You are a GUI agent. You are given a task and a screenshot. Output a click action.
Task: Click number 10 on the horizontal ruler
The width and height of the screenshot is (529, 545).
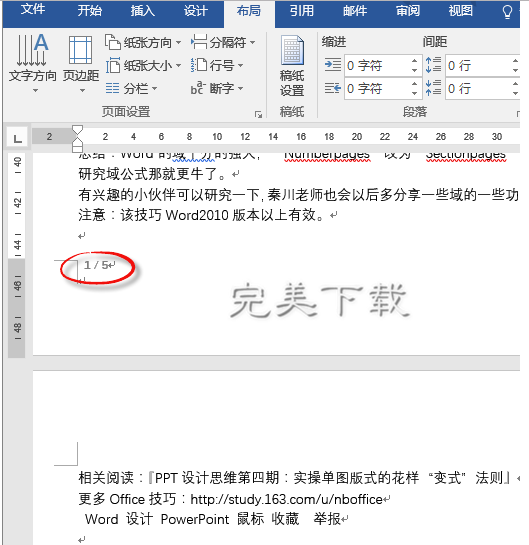pos(217,137)
